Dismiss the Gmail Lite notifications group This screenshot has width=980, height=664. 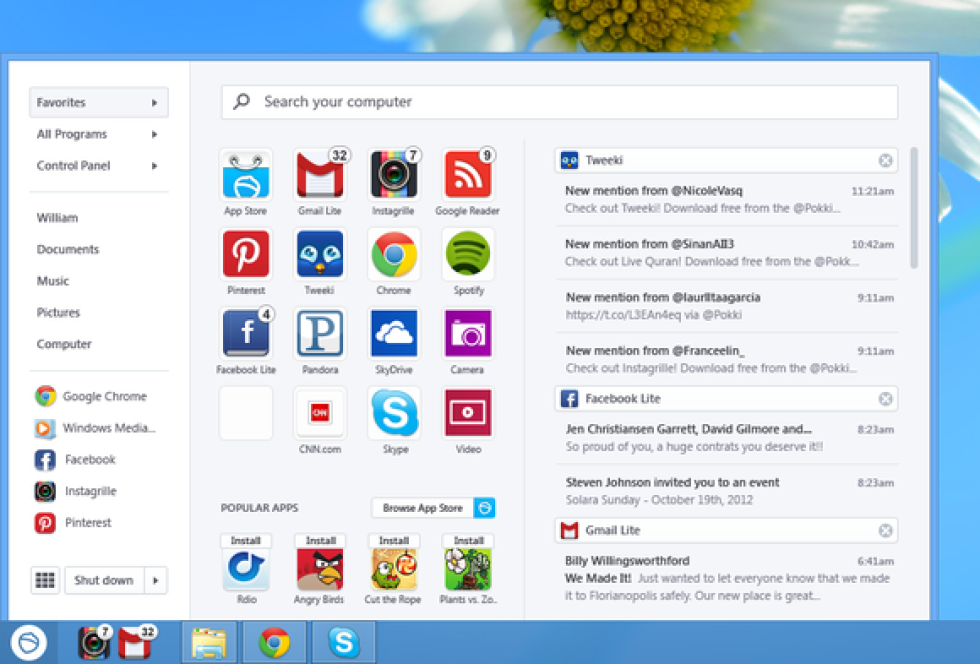[x=885, y=530]
